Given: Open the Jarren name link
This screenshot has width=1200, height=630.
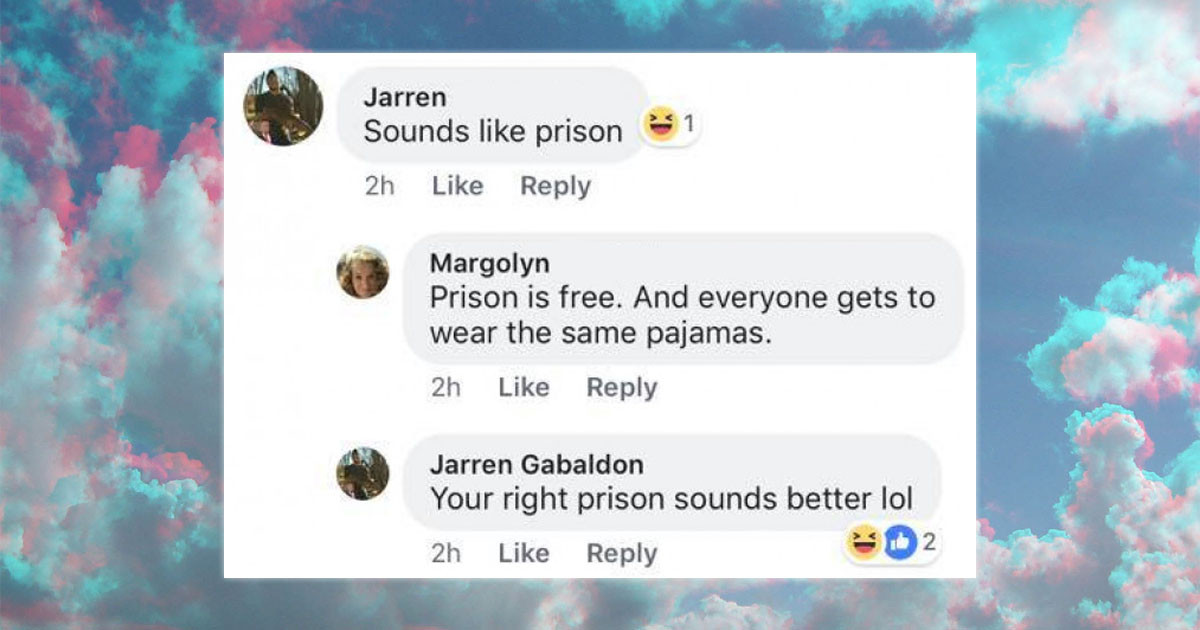Looking at the screenshot, I should point(405,98).
